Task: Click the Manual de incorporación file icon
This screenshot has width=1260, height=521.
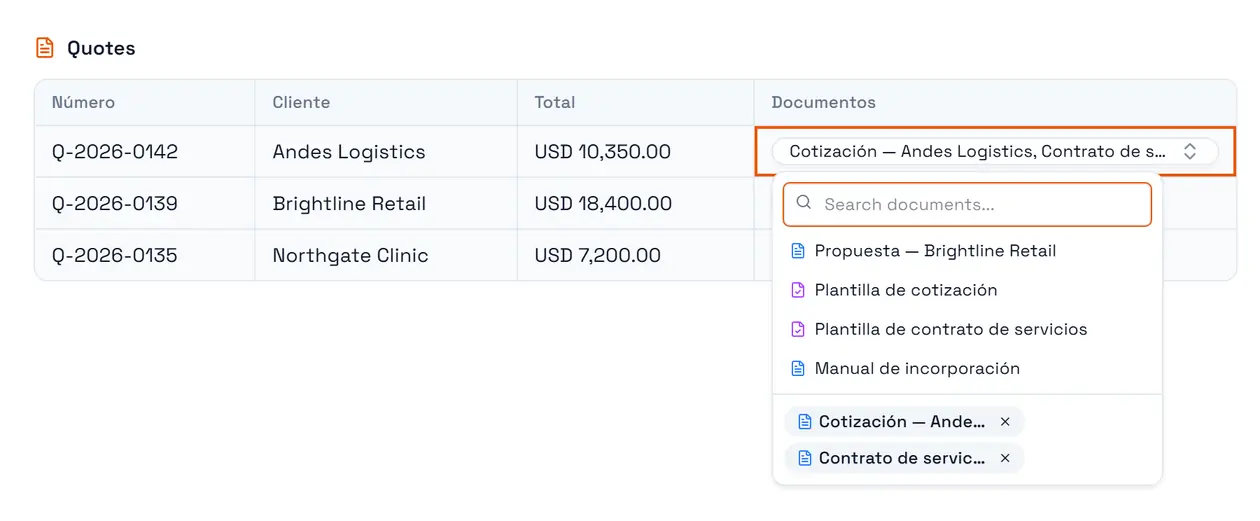Action: click(798, 368)
